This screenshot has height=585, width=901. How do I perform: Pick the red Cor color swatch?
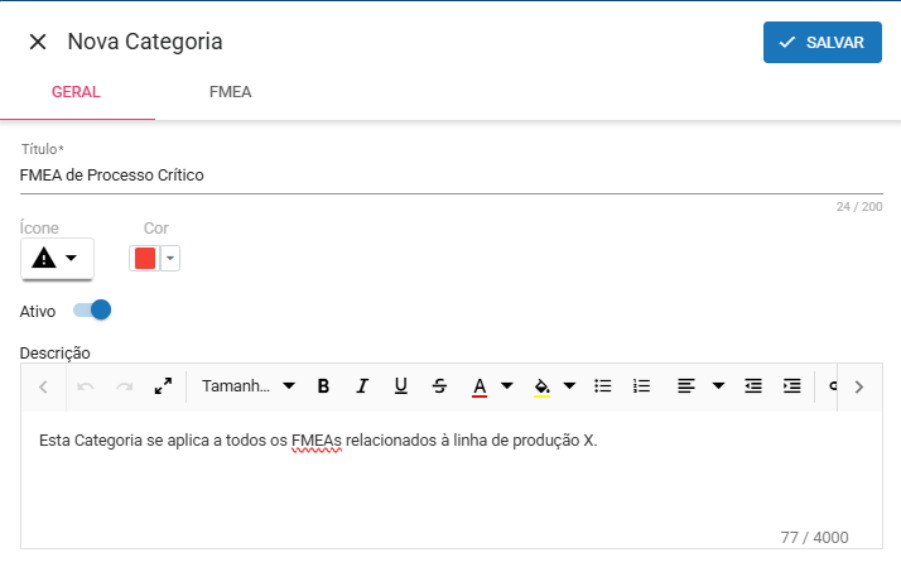click(145, 259)
